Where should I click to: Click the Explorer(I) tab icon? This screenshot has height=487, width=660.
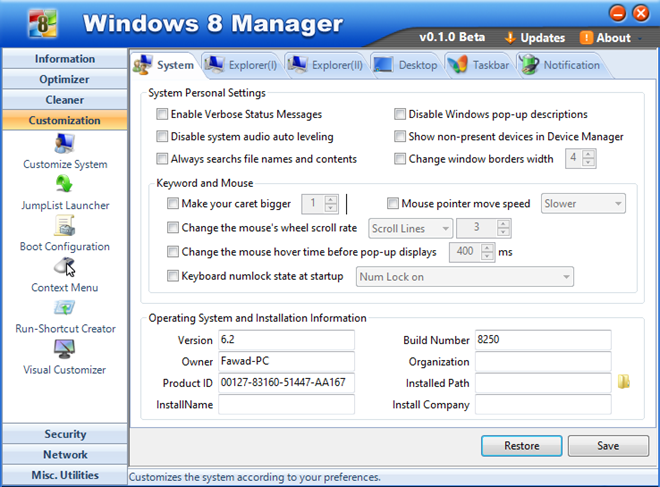(x=214, y=64)
